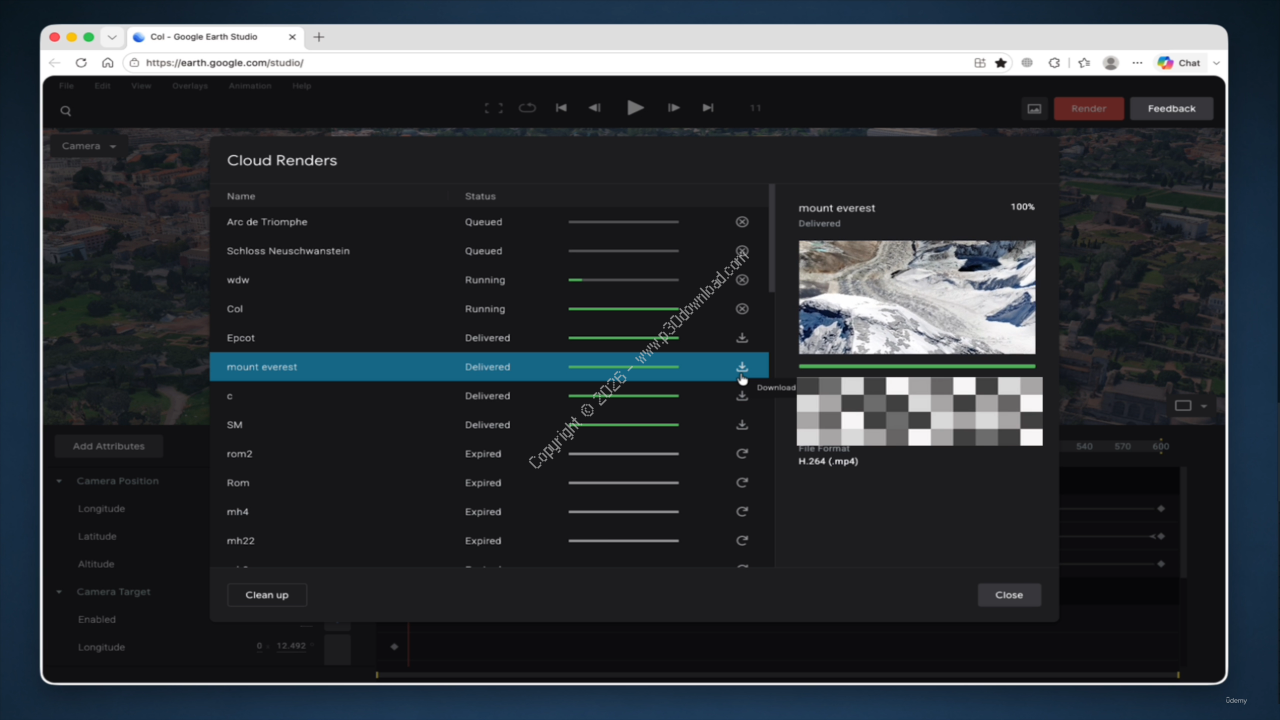Image resolution: width=1280 pixels, height=720 pixels.
Task: Open a new browser tab
Action: coord(319,37)
